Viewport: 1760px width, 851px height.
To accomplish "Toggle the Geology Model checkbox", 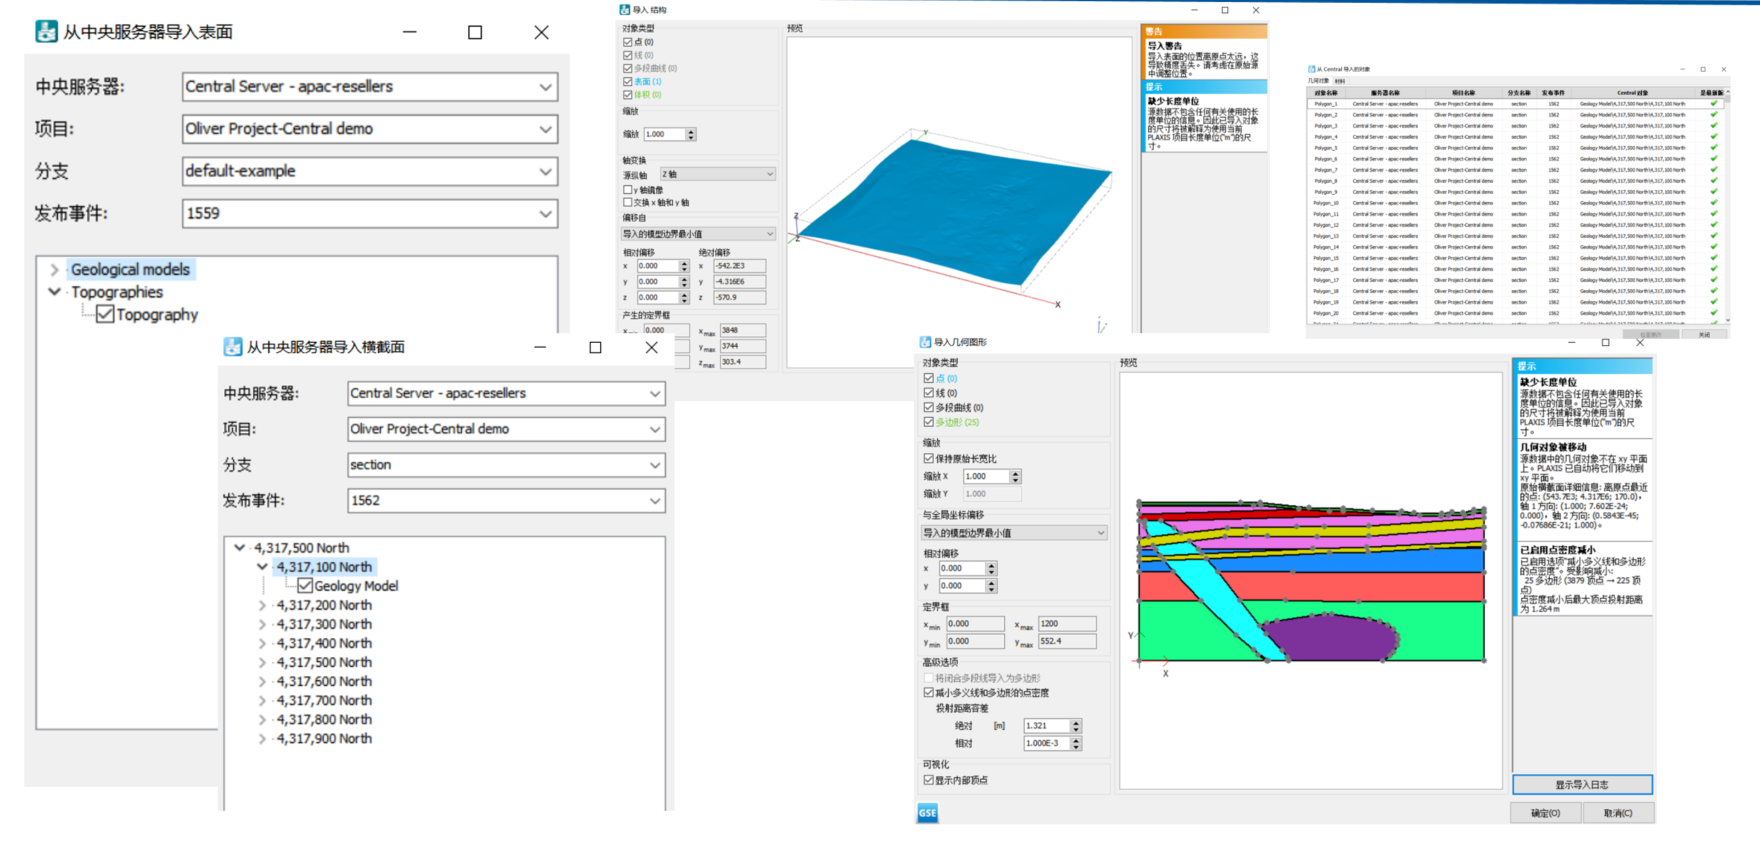I will (305, 586).
